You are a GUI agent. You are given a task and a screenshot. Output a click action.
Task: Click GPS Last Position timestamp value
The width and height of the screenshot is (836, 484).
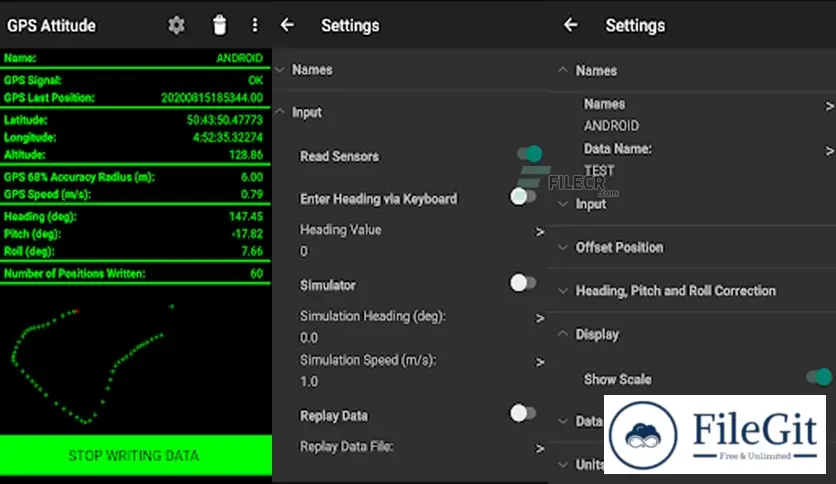pos(212,98)
